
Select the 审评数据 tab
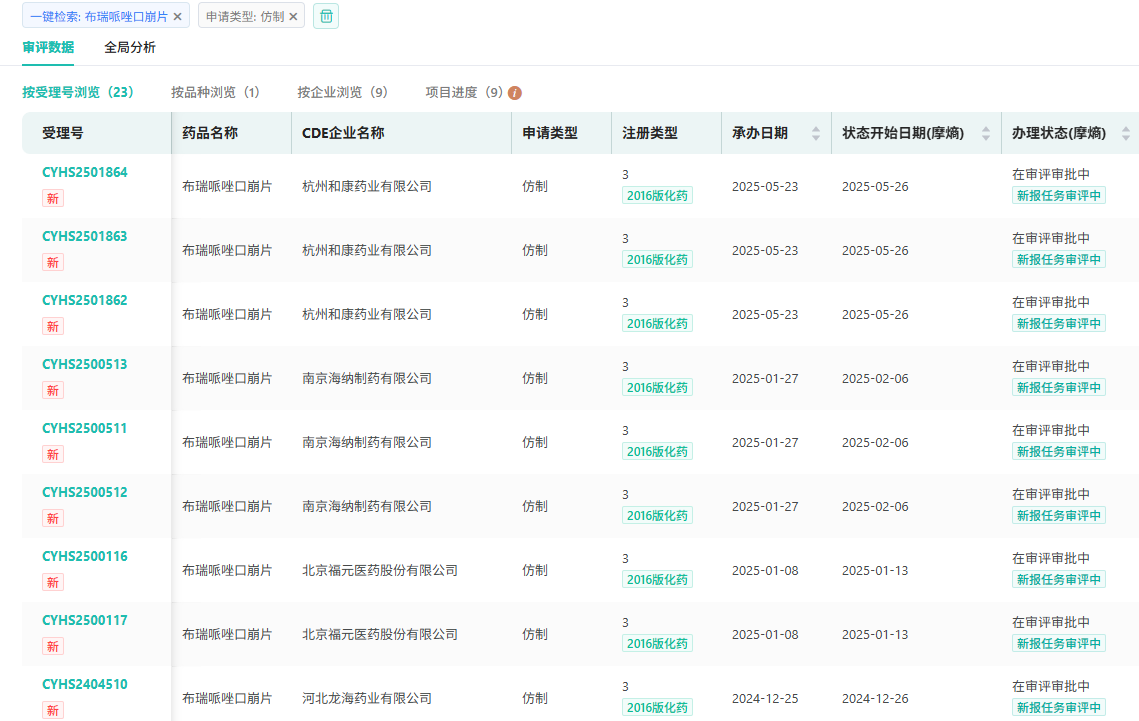point(48,47)
